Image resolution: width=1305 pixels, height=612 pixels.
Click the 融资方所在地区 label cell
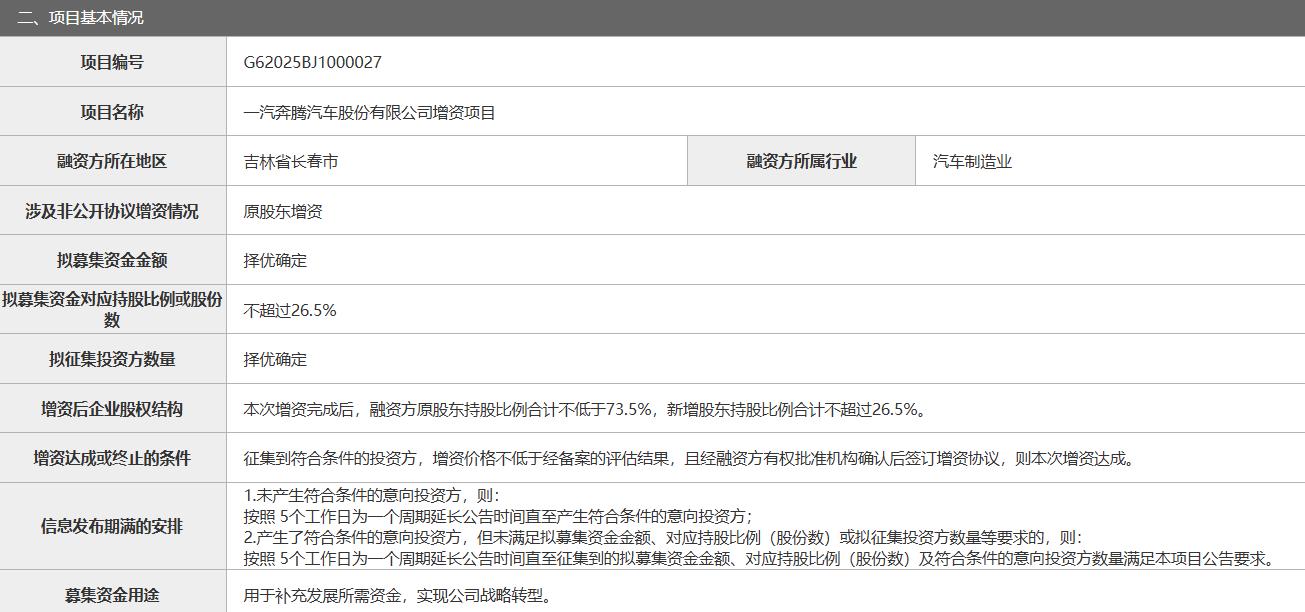pyautogui.click(x=112, y=161)
